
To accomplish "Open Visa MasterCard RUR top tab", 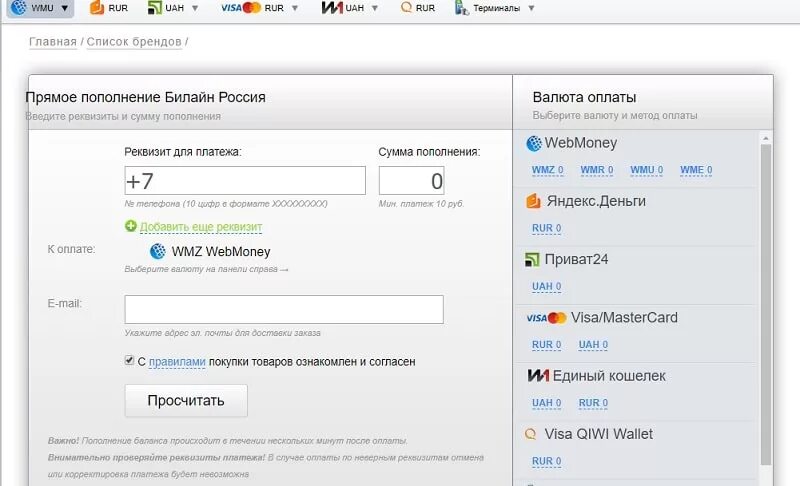I will tap(253, 8).
